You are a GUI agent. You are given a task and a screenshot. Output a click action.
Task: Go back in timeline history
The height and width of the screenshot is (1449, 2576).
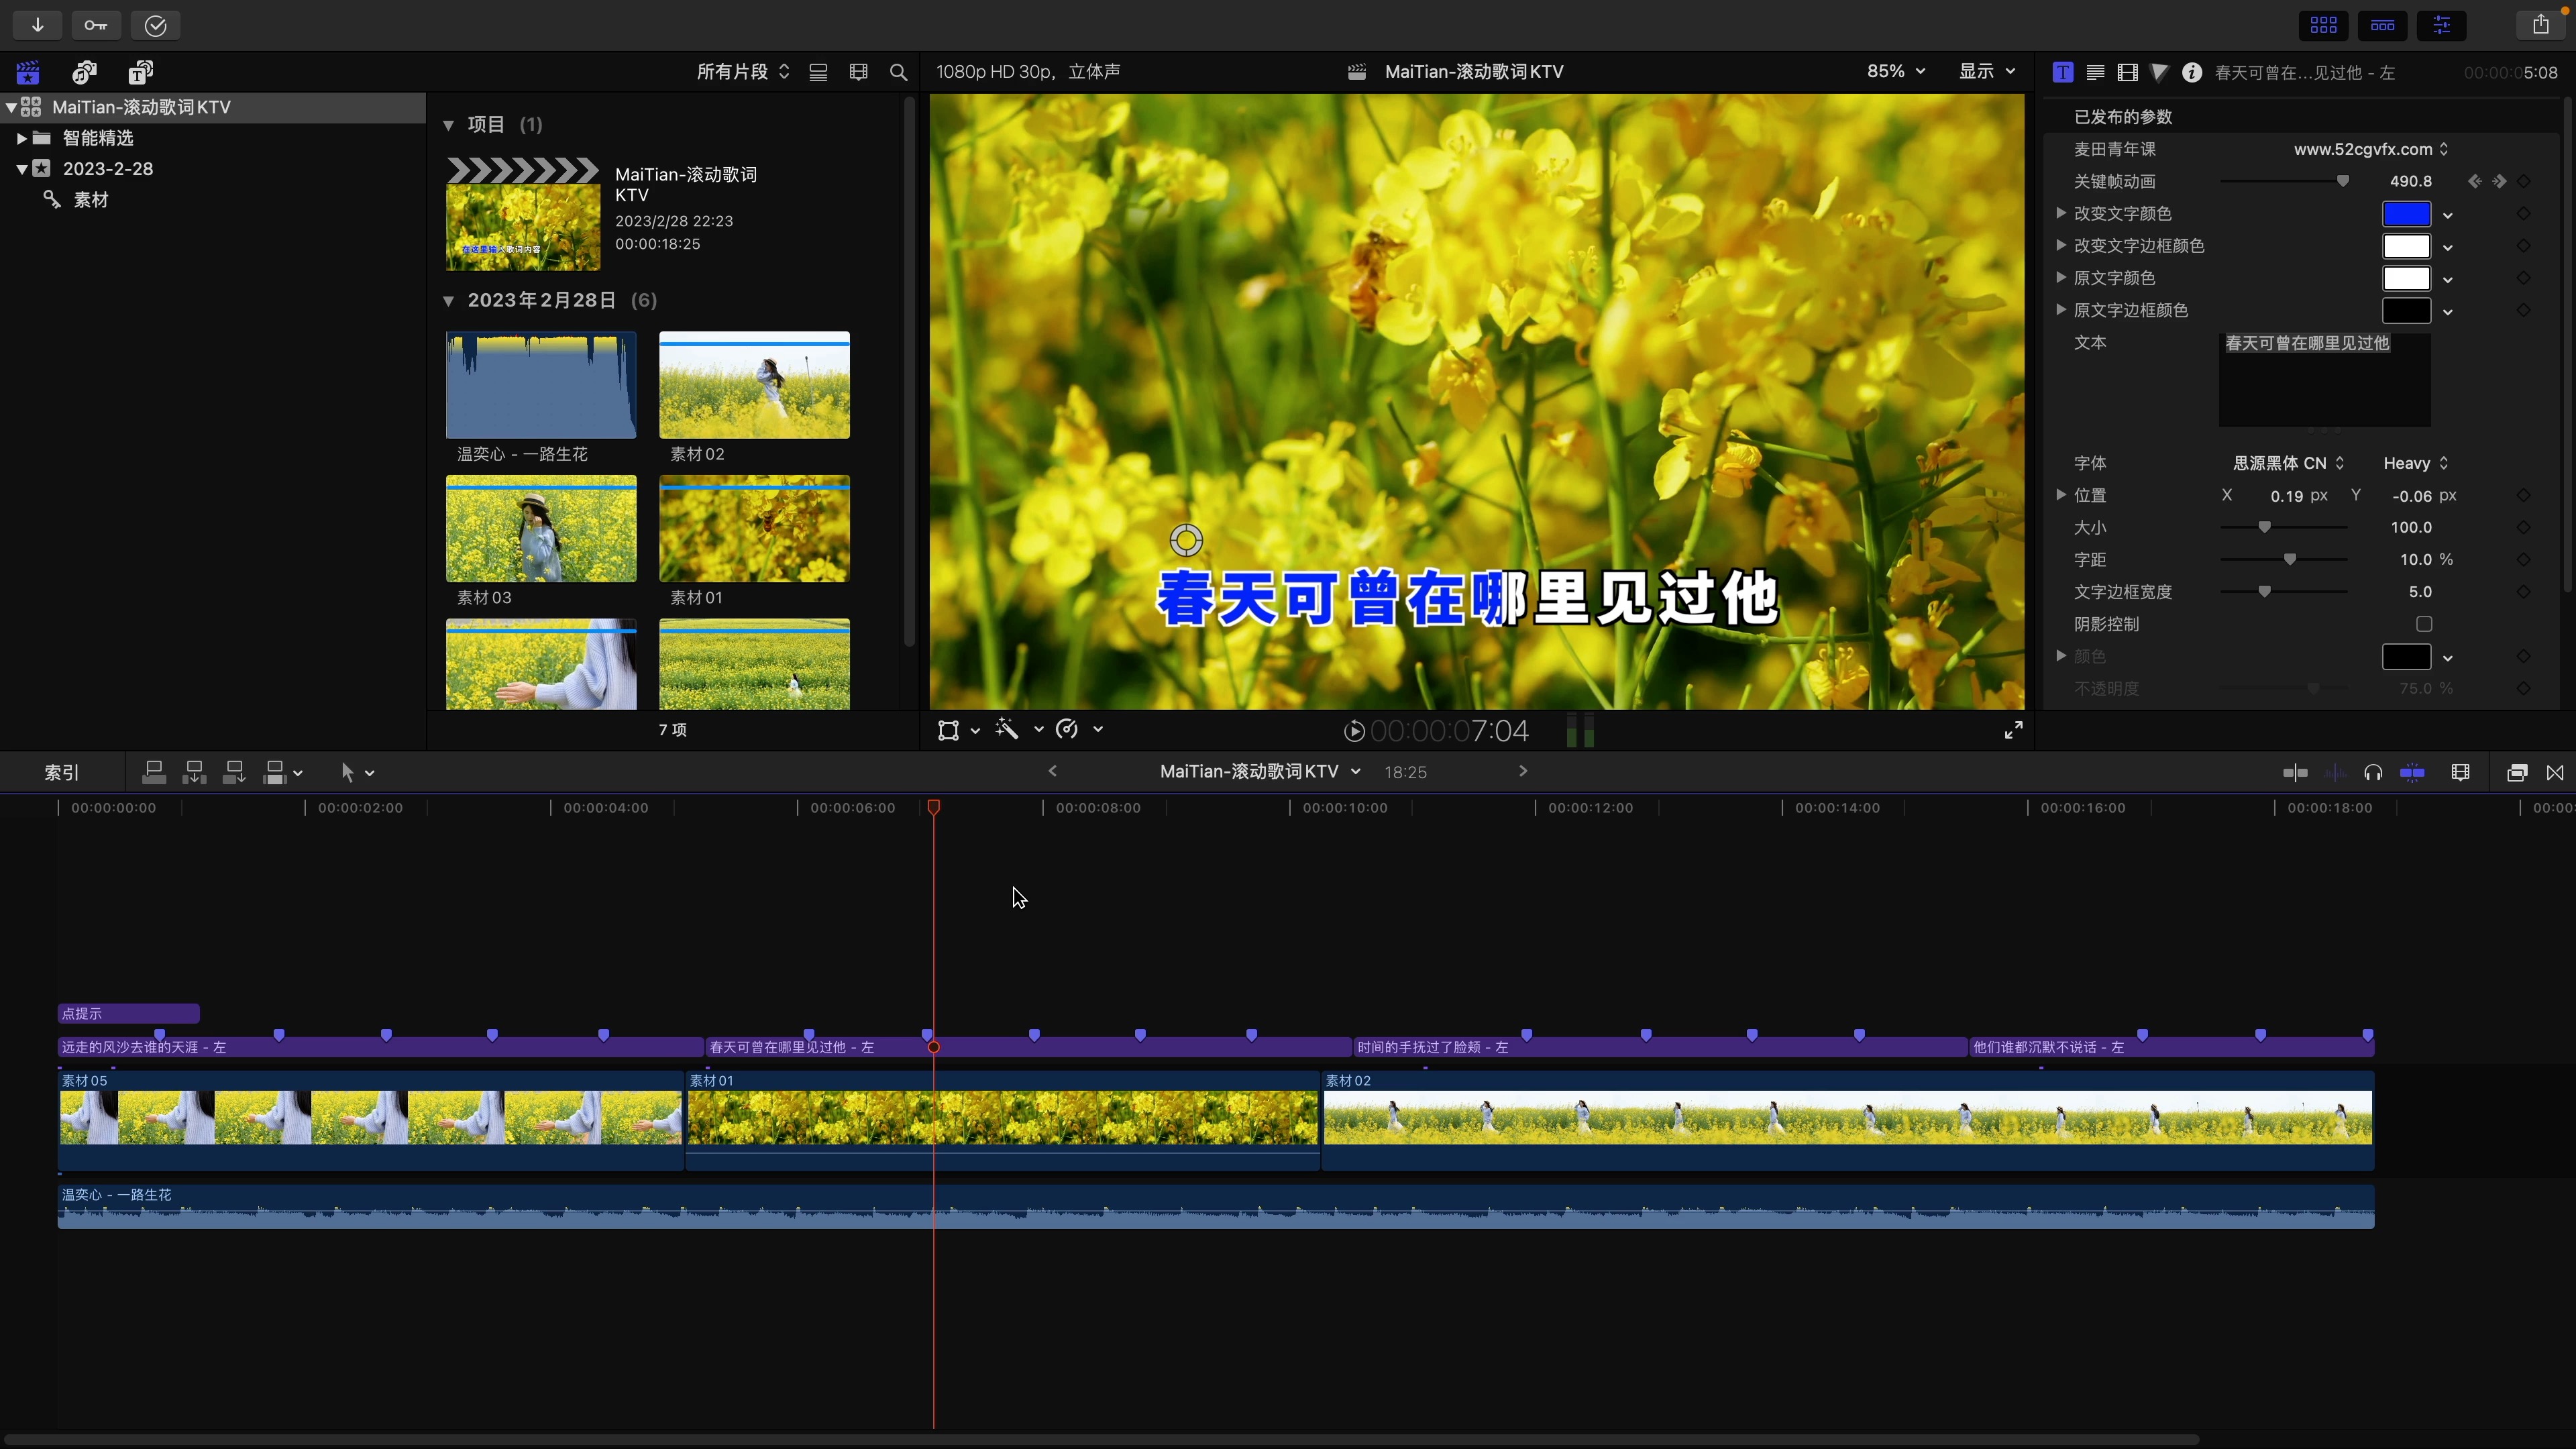tap(1052, 771)
